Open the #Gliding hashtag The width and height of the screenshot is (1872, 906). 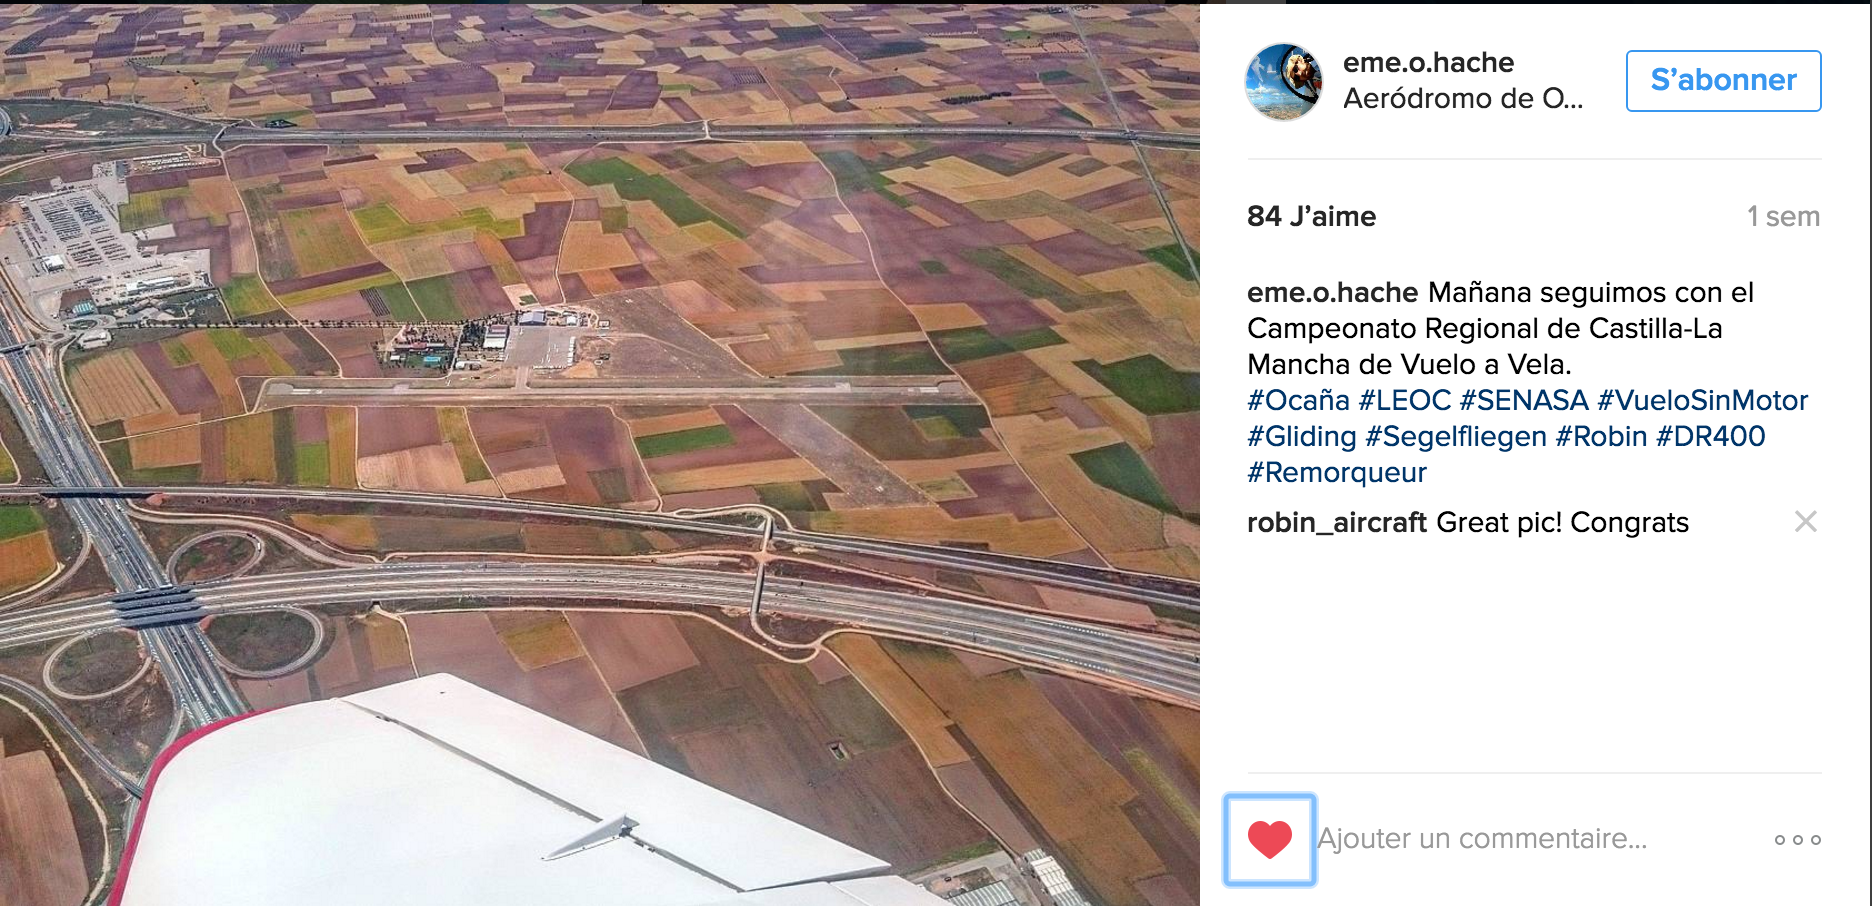click(1301, 436)
